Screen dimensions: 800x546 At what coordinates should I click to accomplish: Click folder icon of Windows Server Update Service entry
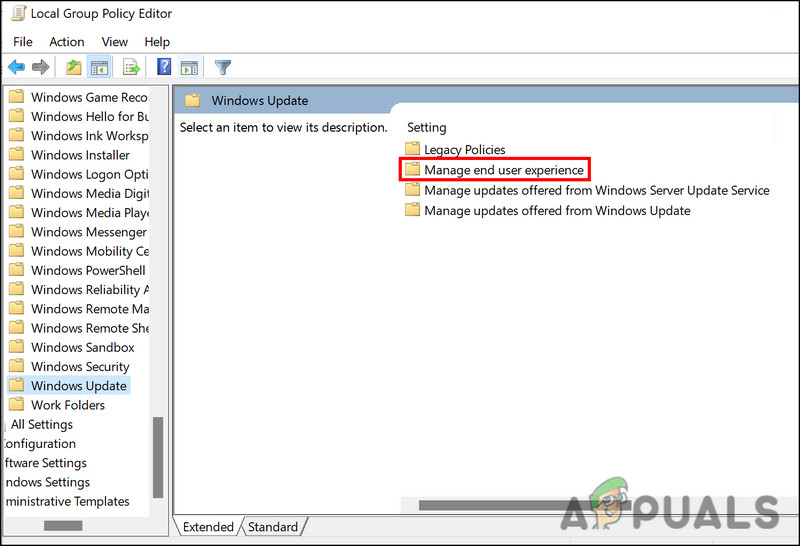(412, 189)
